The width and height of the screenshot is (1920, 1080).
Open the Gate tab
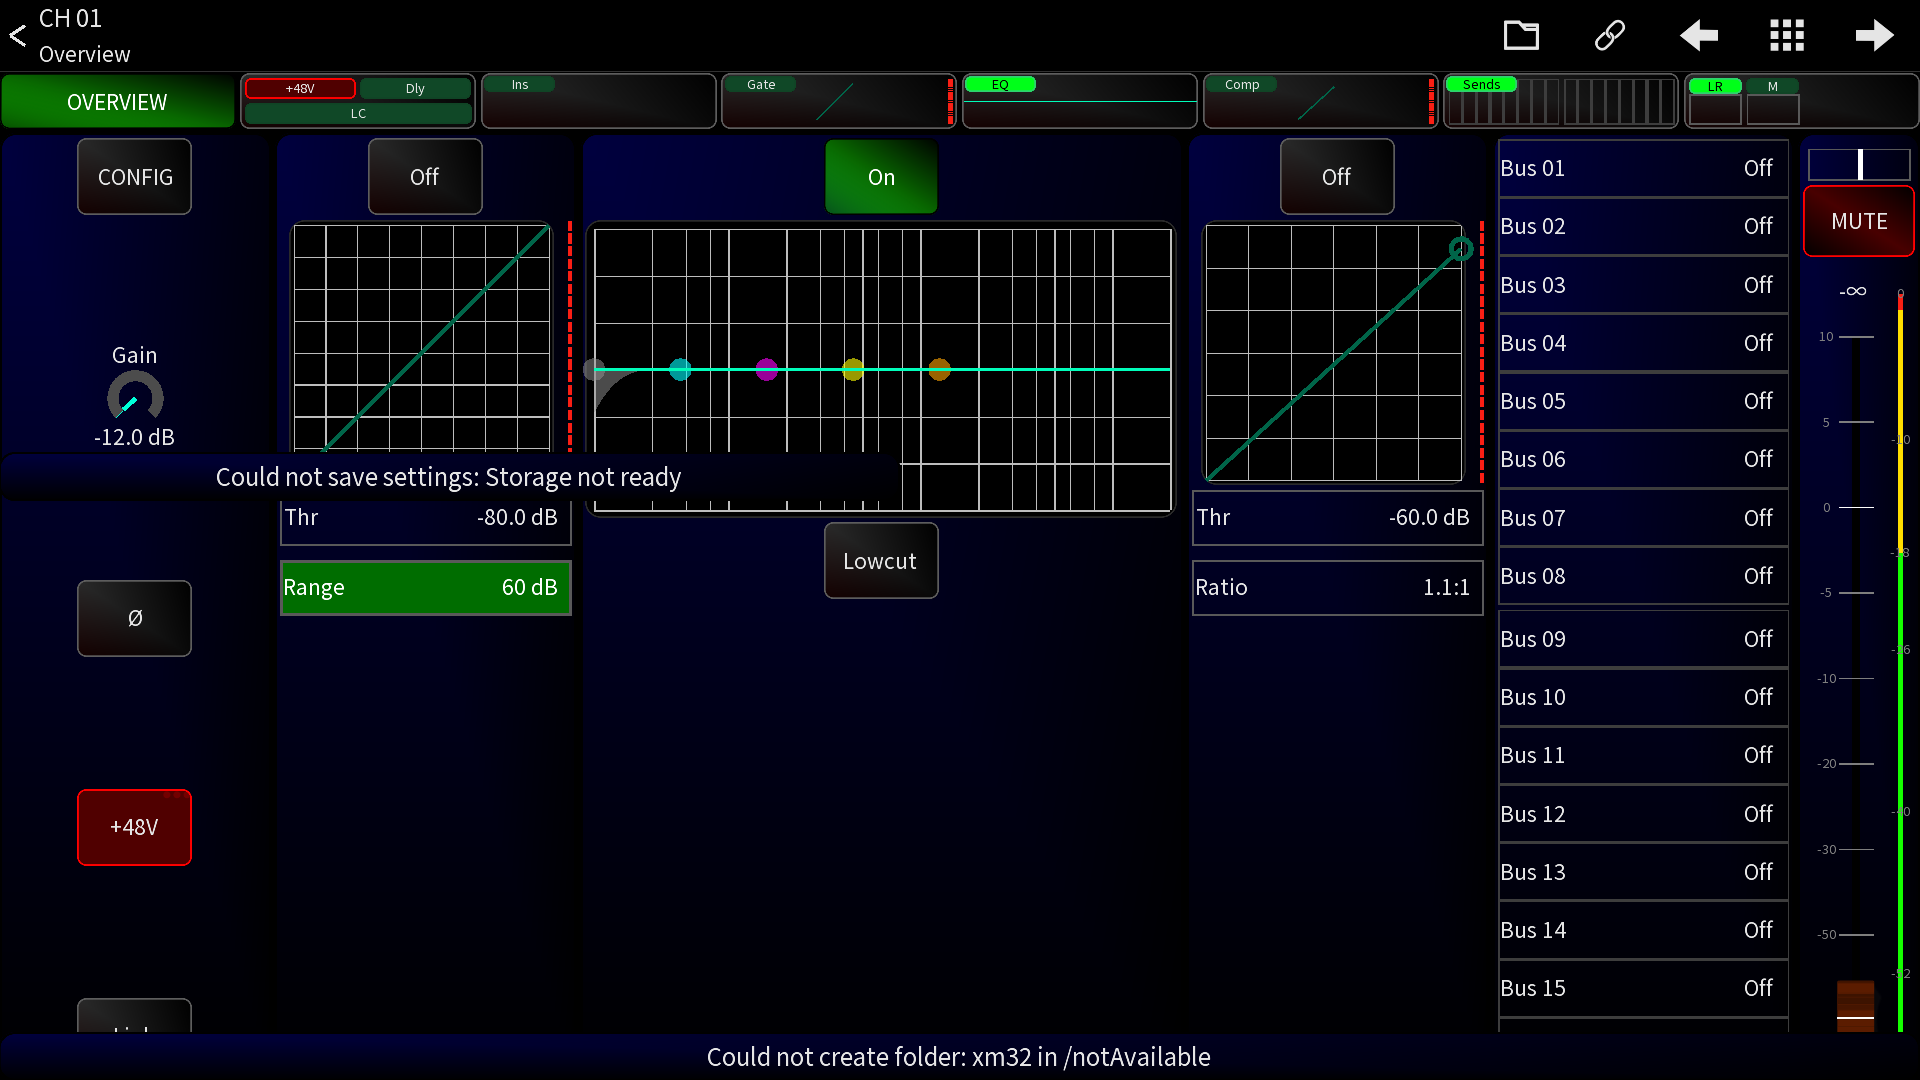tap(838, 100)
